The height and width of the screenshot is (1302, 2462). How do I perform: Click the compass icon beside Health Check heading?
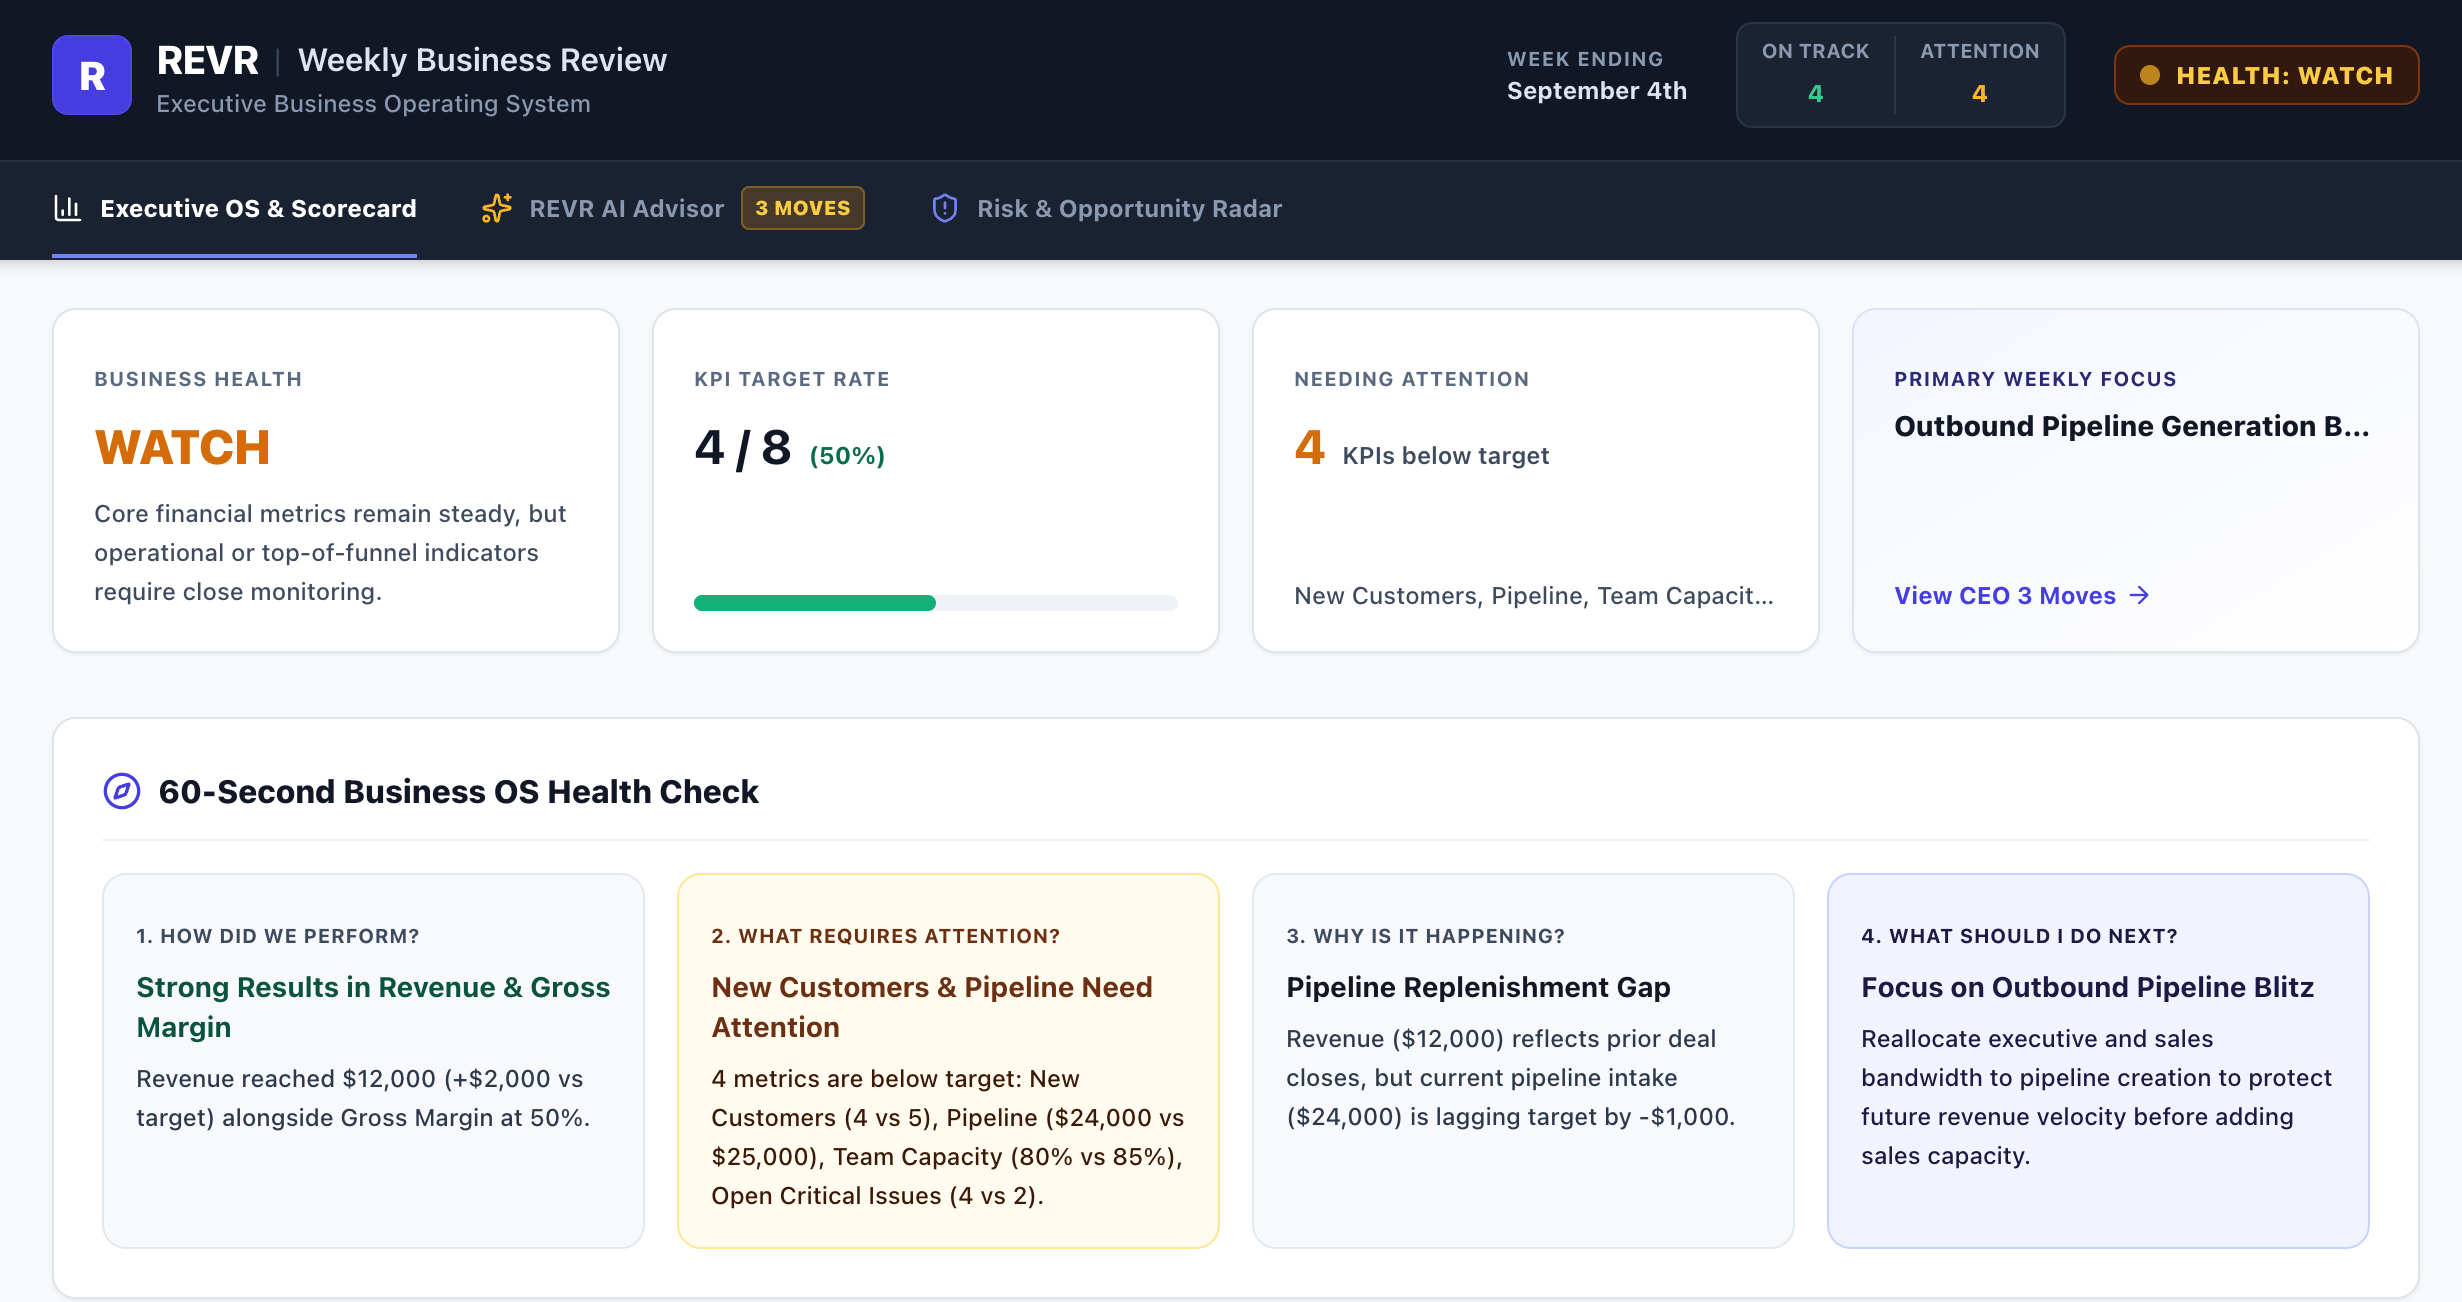[x=122, y=791]
